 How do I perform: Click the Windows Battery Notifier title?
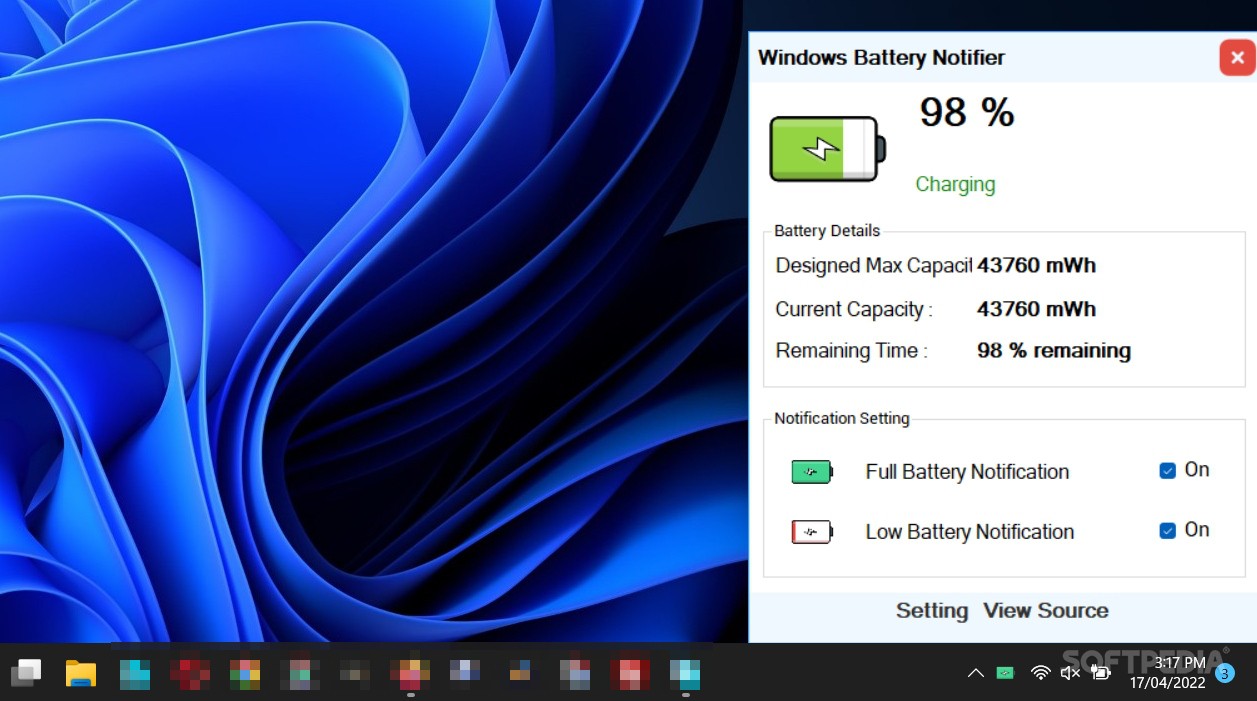tap(881, 58)
